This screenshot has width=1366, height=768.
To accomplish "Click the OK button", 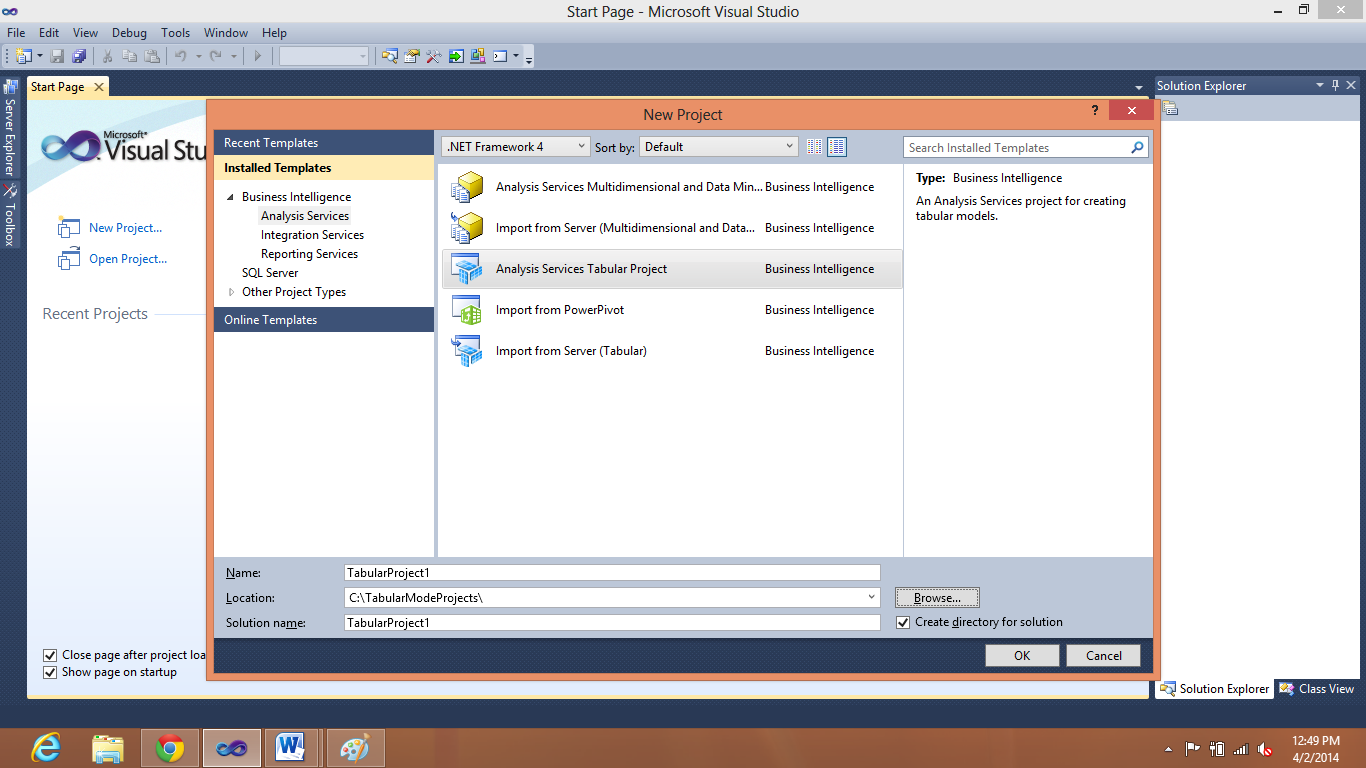I will point(1022,656).
